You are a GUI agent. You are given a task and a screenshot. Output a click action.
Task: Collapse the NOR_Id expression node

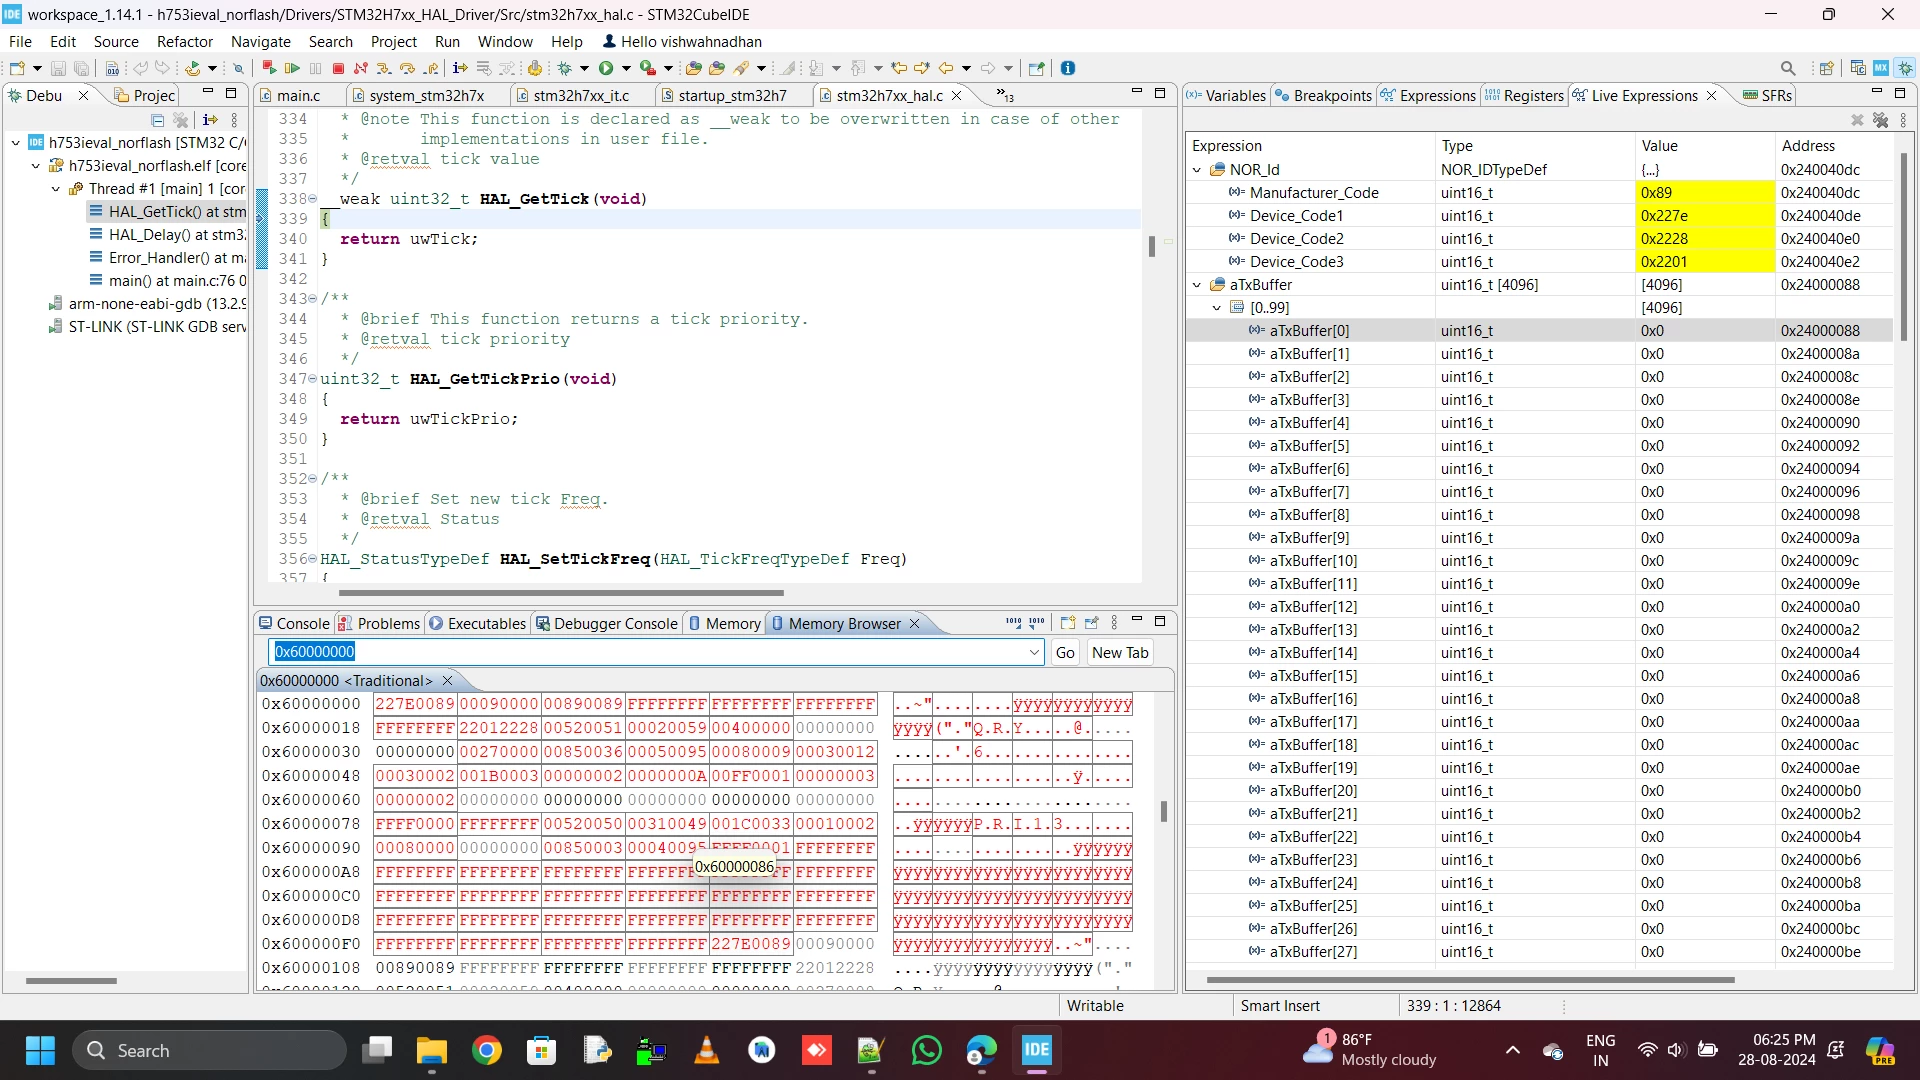click(x=1197, y=170)
